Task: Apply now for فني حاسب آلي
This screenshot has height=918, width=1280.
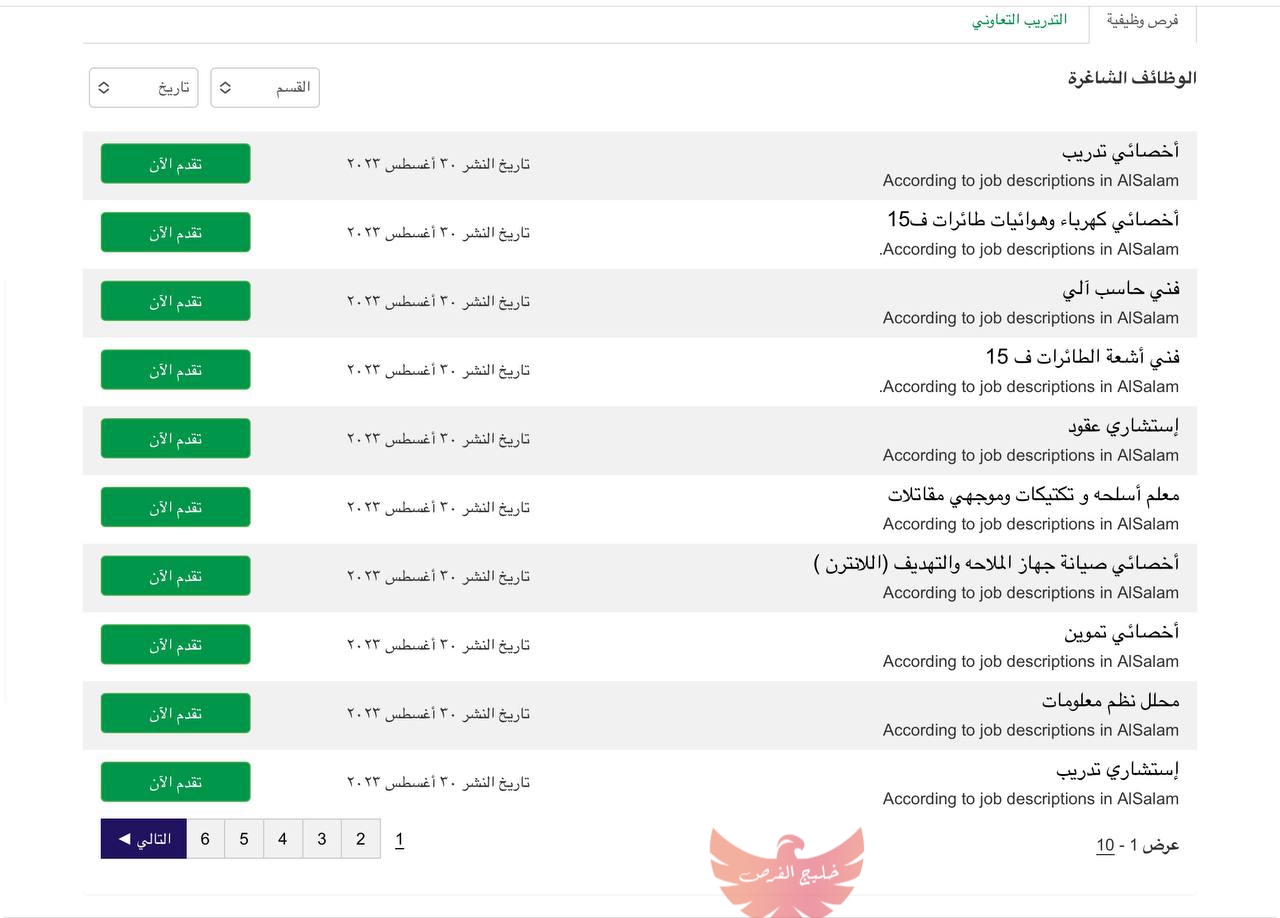Action: 175,301
